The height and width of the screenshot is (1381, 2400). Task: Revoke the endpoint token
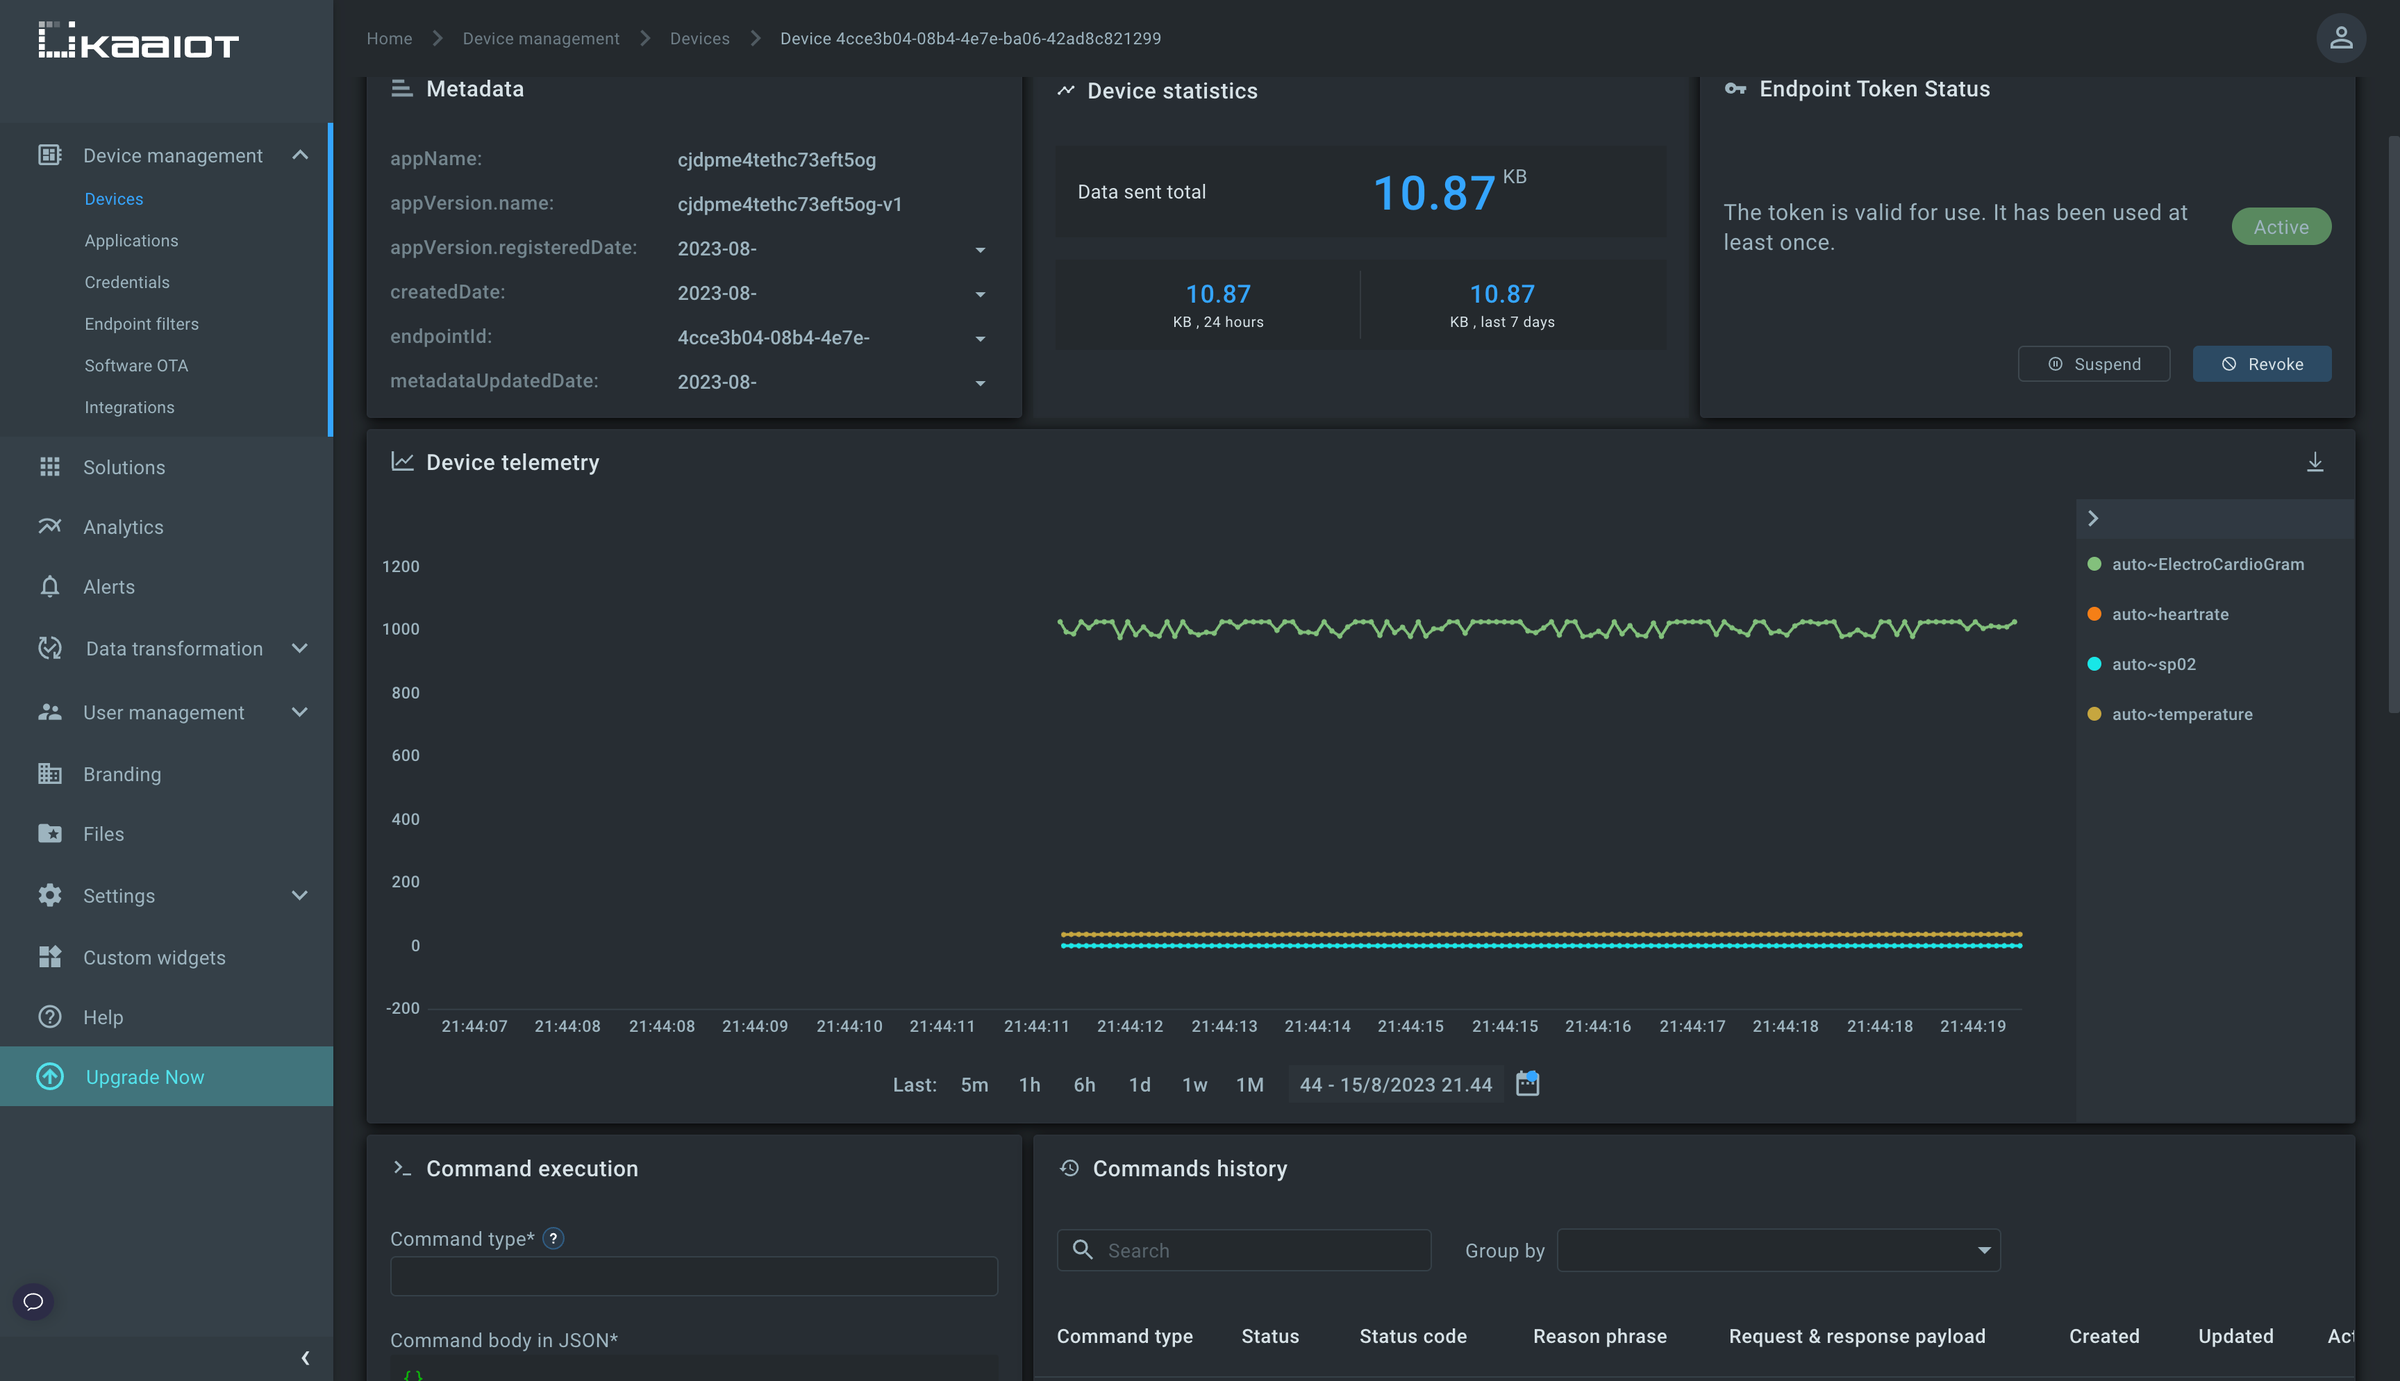tap(2262, 364)
